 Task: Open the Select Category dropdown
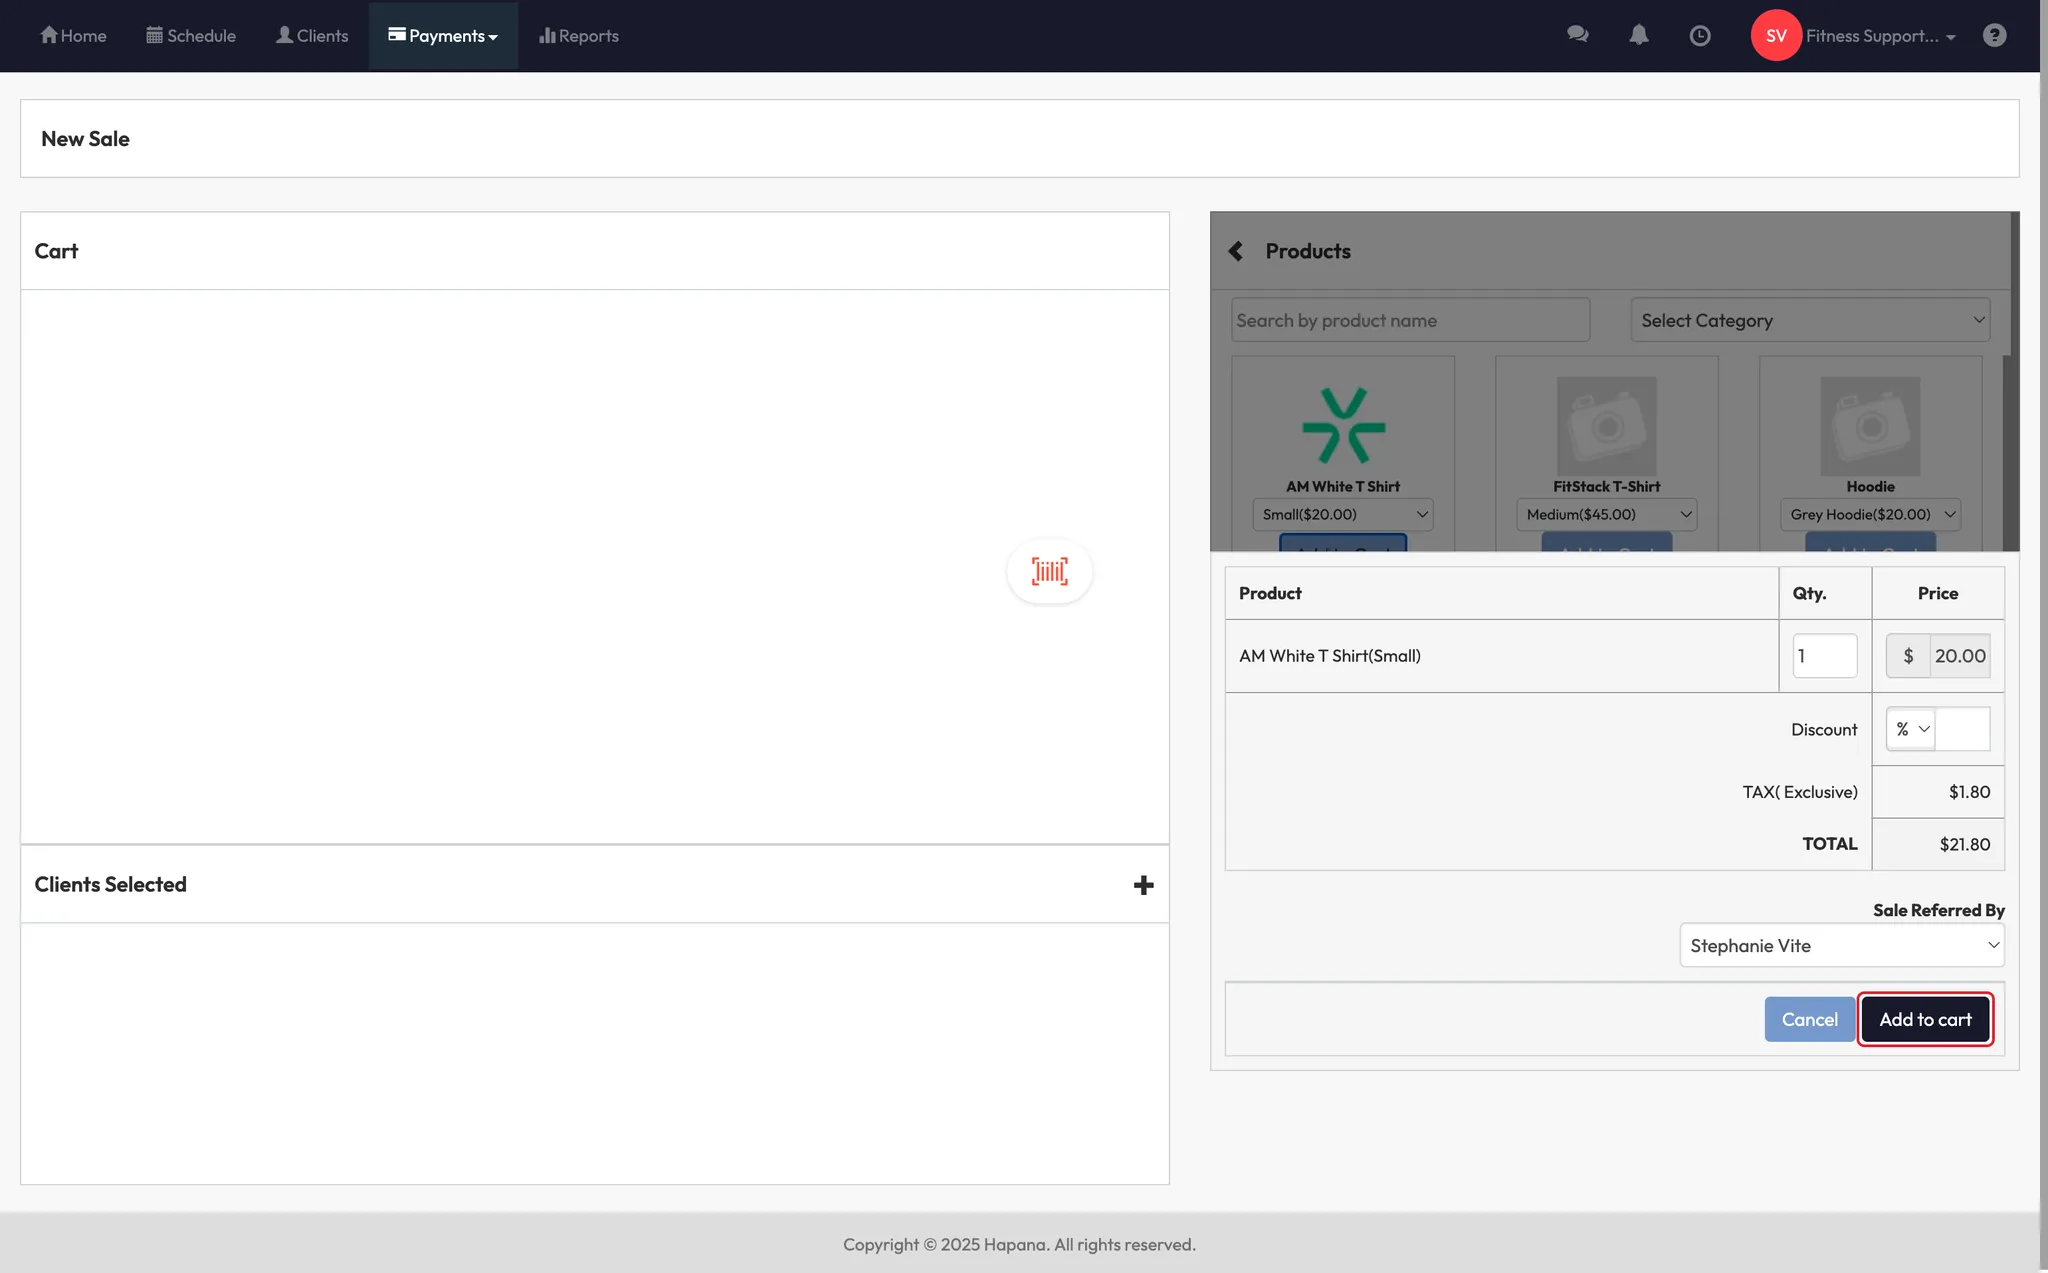coord(1810,320)
